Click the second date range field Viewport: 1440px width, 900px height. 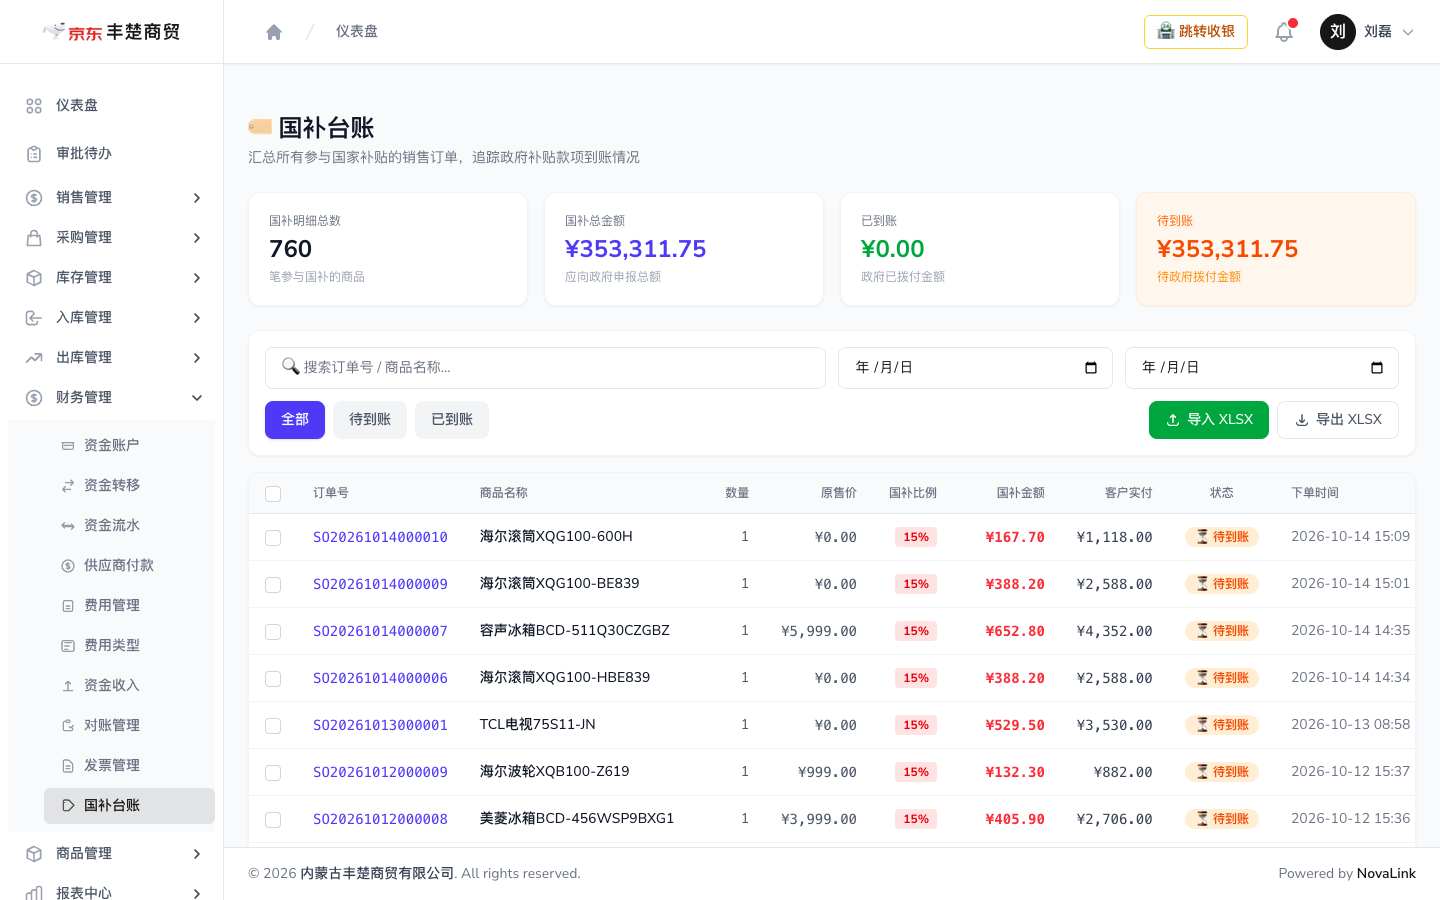pos(1262,368)
